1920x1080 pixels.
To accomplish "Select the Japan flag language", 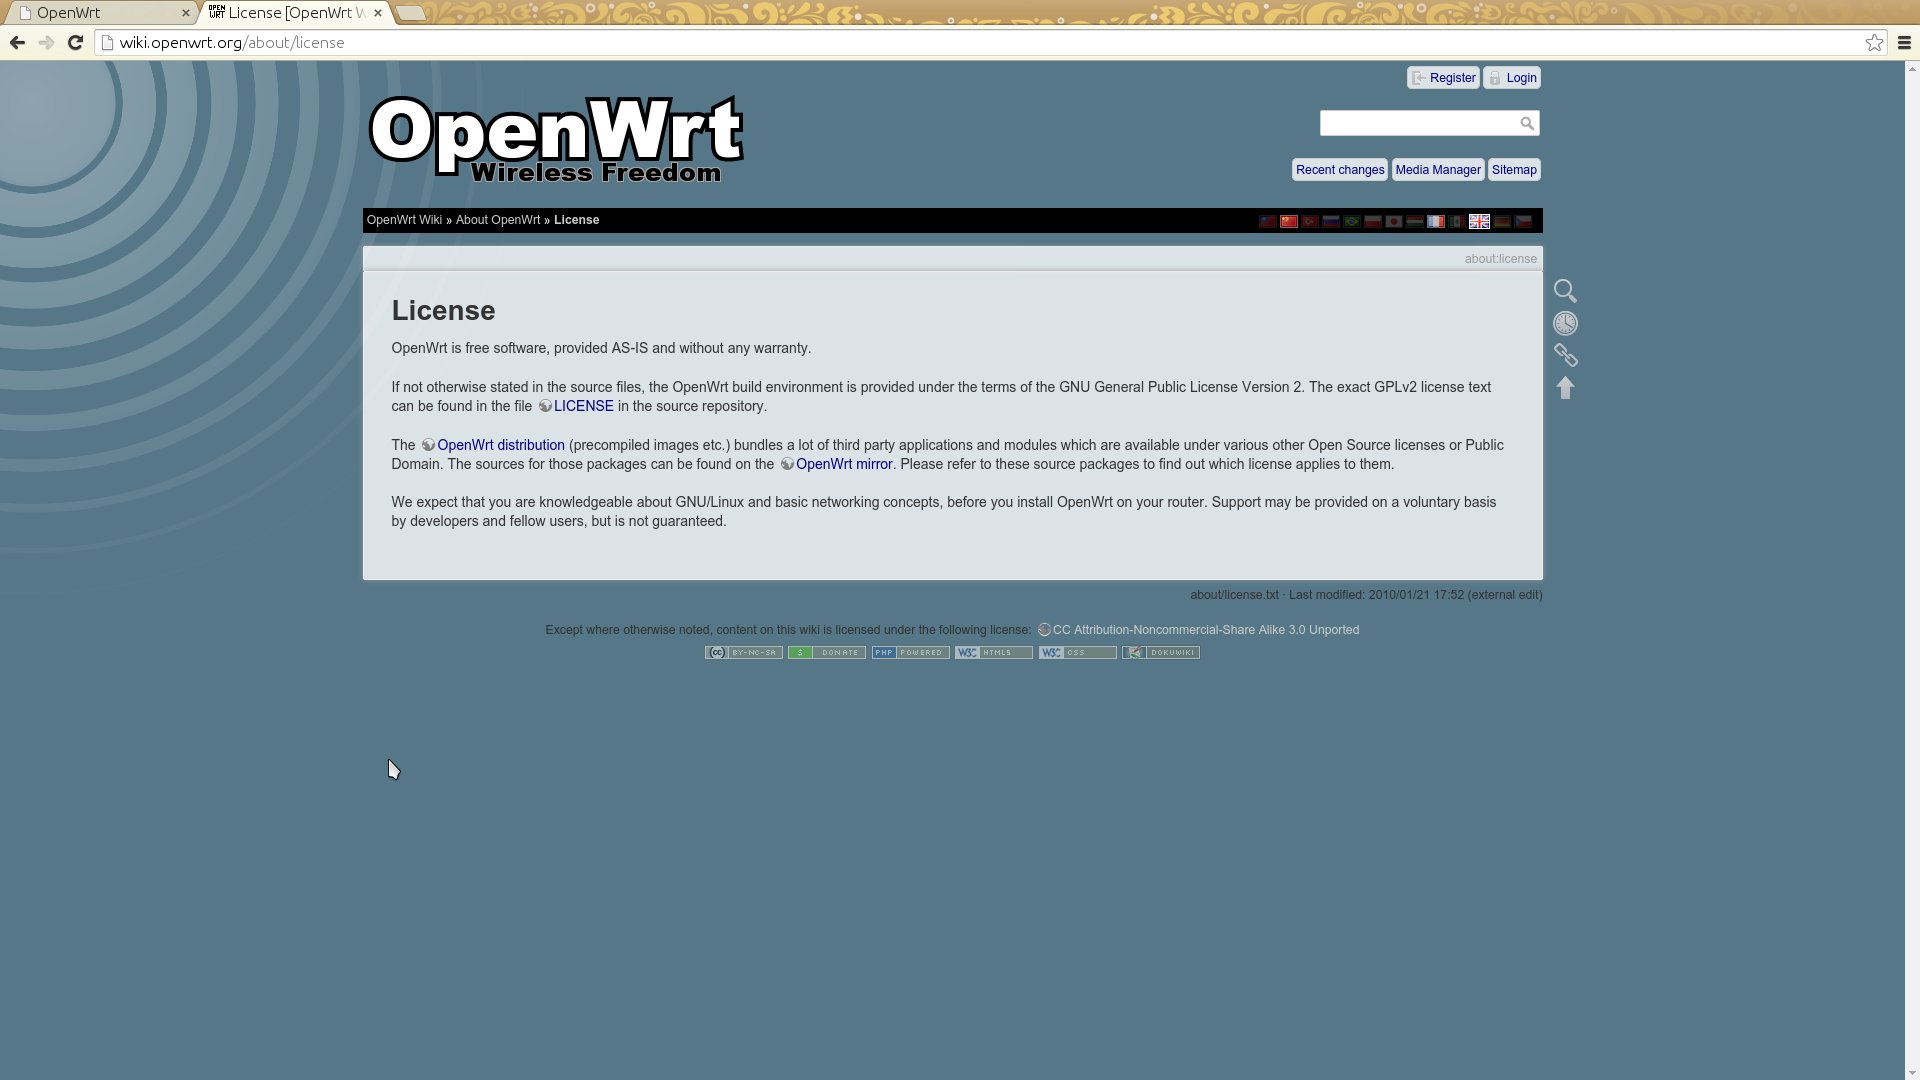I will (1394, 221).
